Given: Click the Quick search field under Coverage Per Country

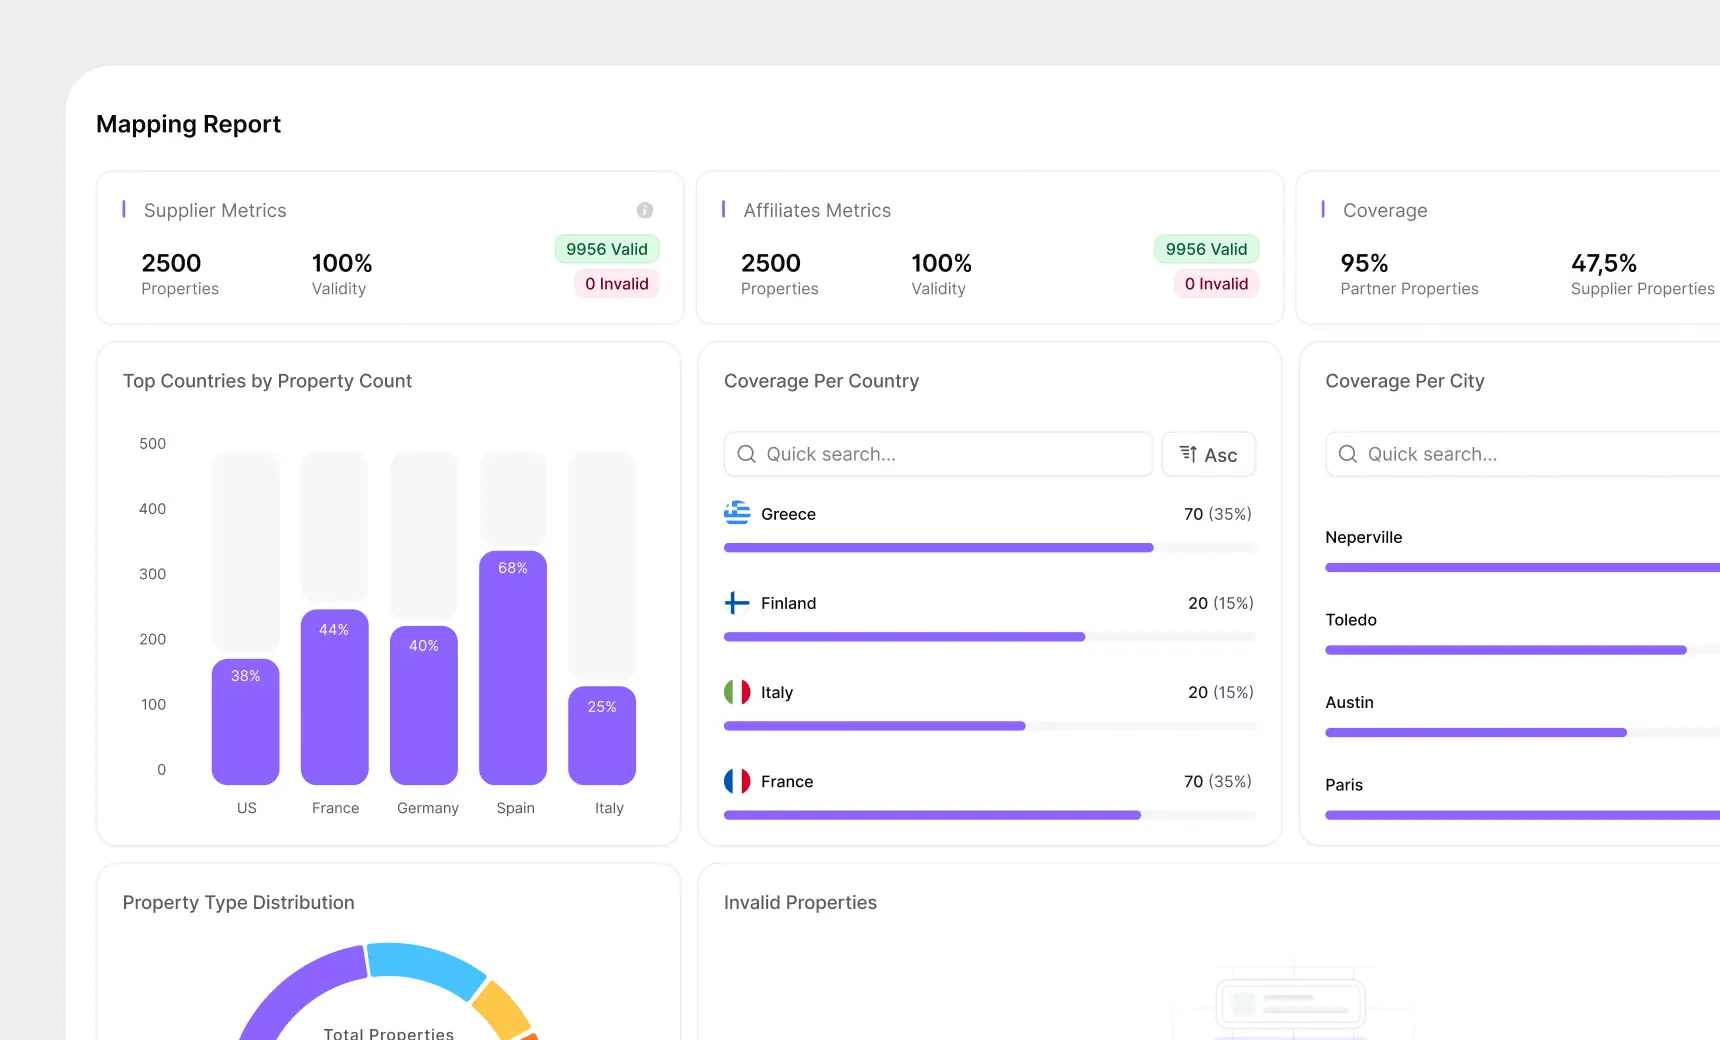Looking at the screenshot, I should point(938,454).
